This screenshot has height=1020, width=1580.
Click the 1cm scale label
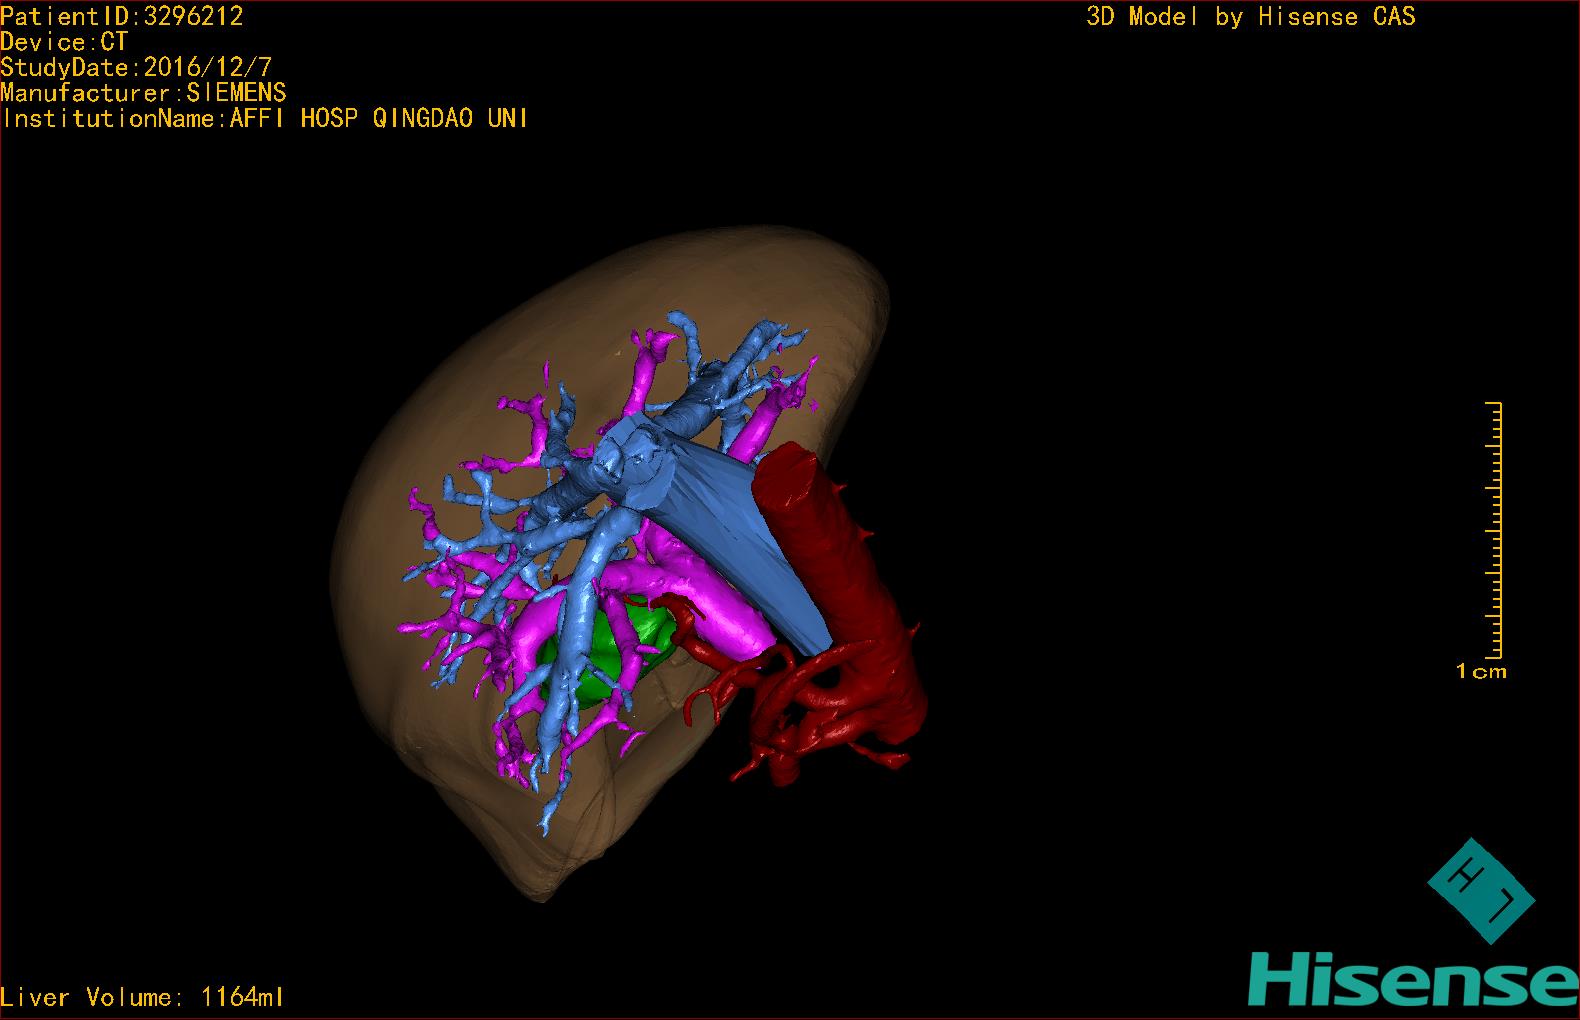point(1481,672)
